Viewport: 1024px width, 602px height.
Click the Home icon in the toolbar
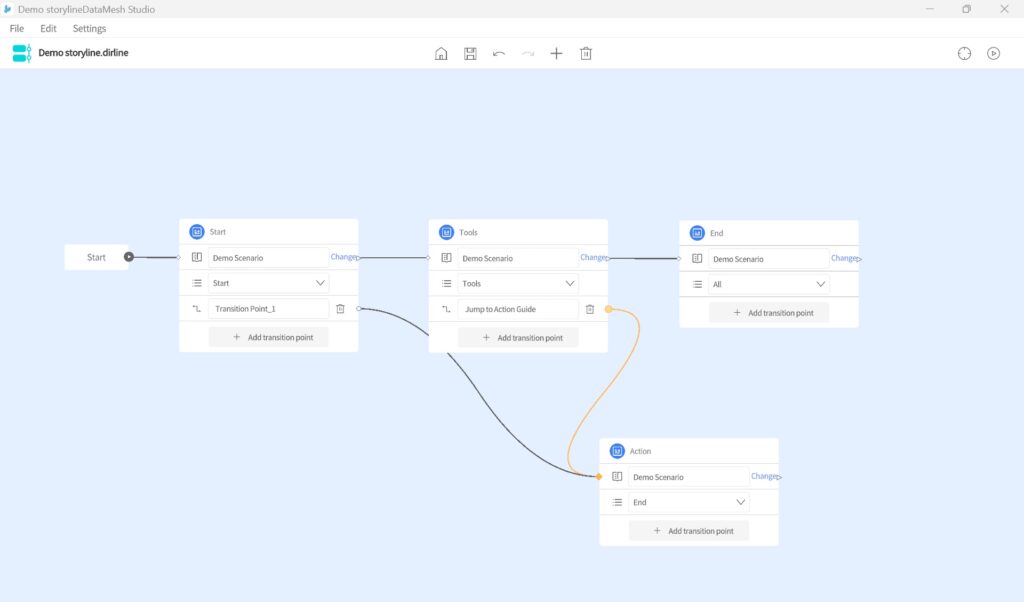click(x=441, y=53)
